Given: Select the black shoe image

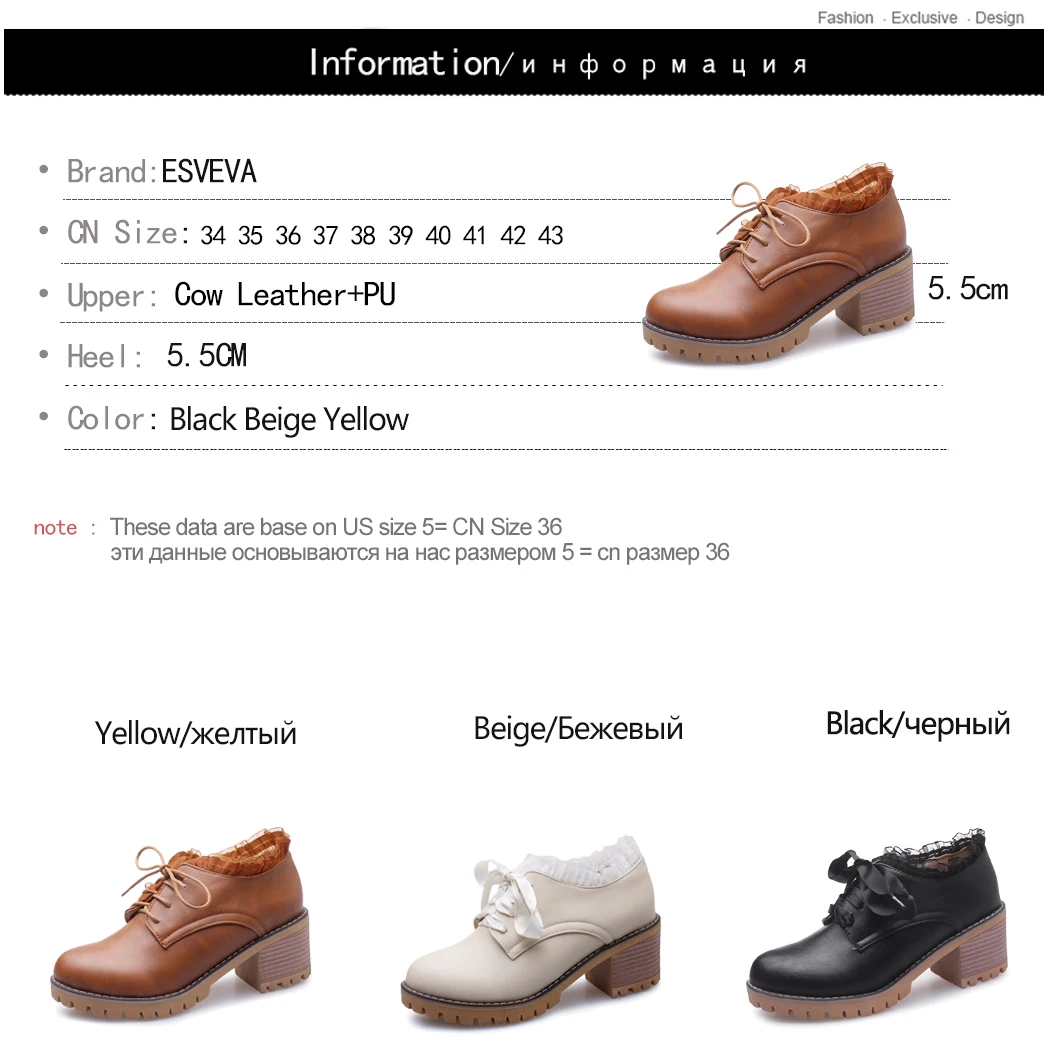Looking at the screenshot, I should pos(877,926).
